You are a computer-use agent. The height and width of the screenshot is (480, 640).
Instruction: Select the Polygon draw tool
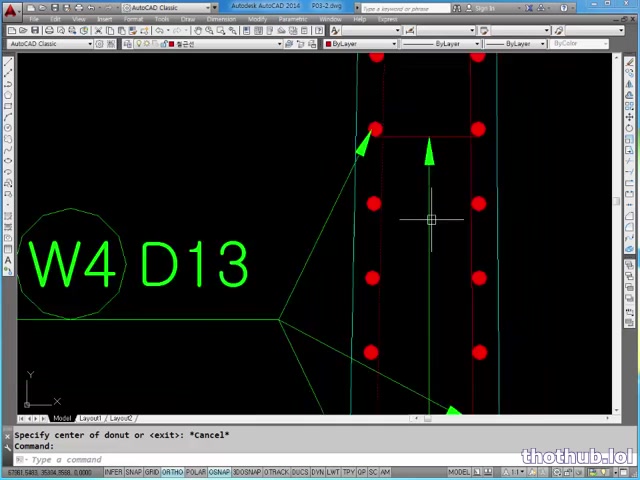[x=8, y=95]
